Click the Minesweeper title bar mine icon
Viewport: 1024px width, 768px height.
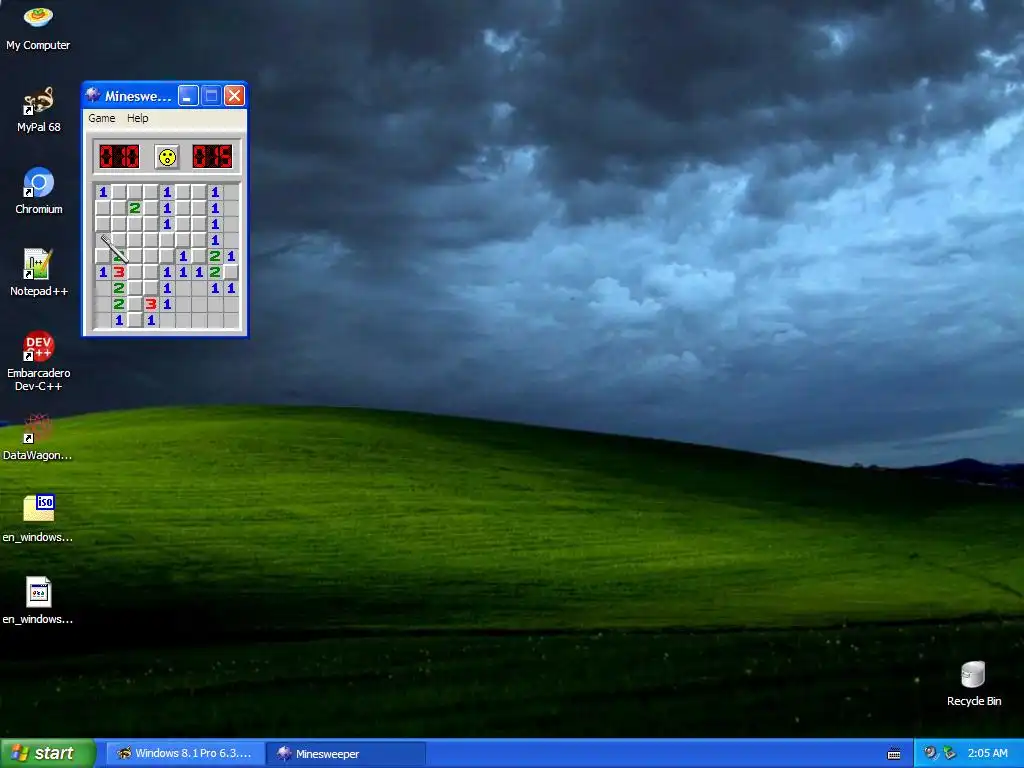tap(93, 95)
